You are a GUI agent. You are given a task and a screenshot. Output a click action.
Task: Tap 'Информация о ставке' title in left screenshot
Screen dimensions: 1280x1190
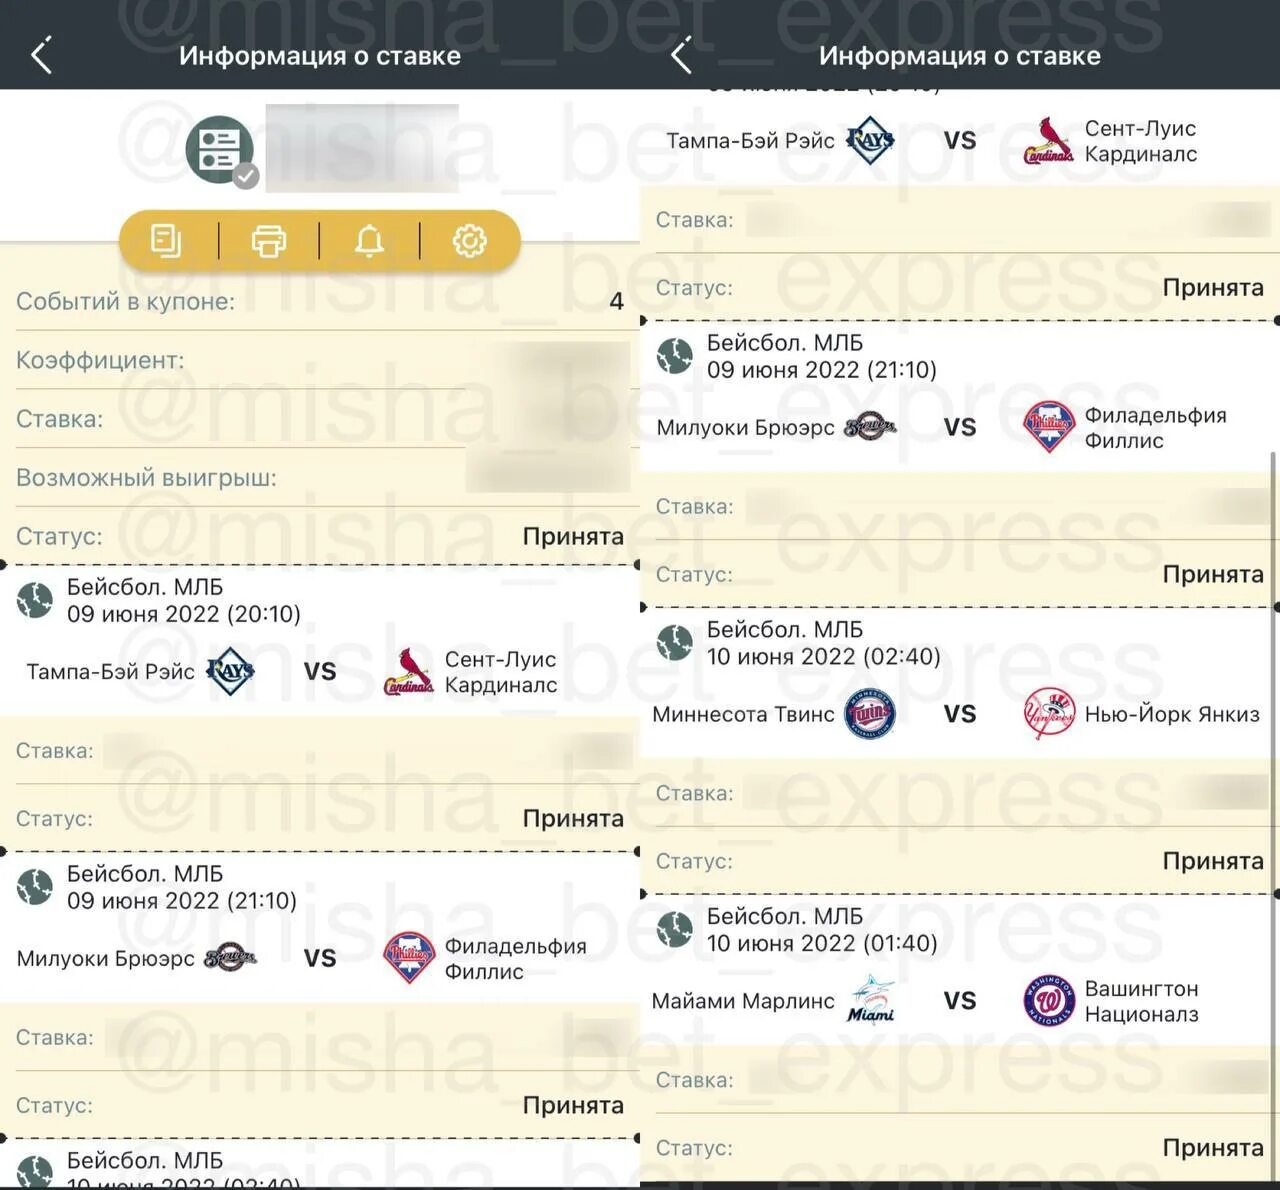pyautogui.click(x=320, y=56)
